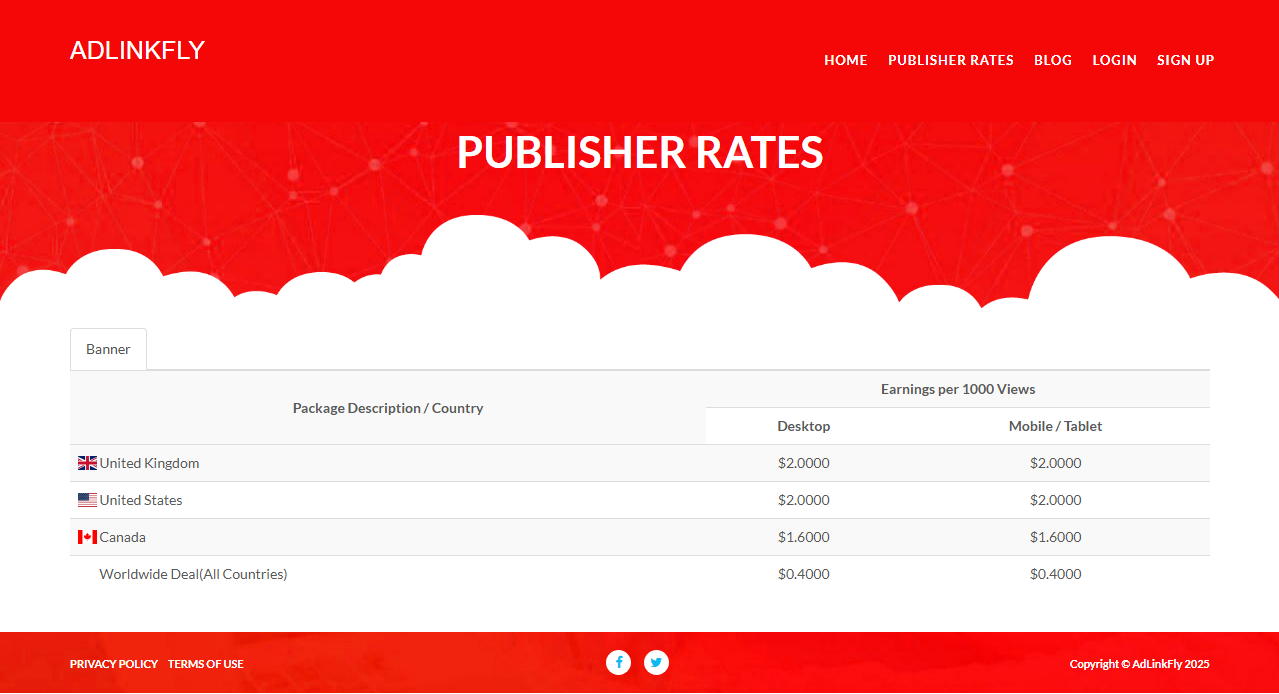This screenshot has width=1279, height=694.
Task: Go to the Home menu item
Action: pyautogui.click(x=846, y=60)
